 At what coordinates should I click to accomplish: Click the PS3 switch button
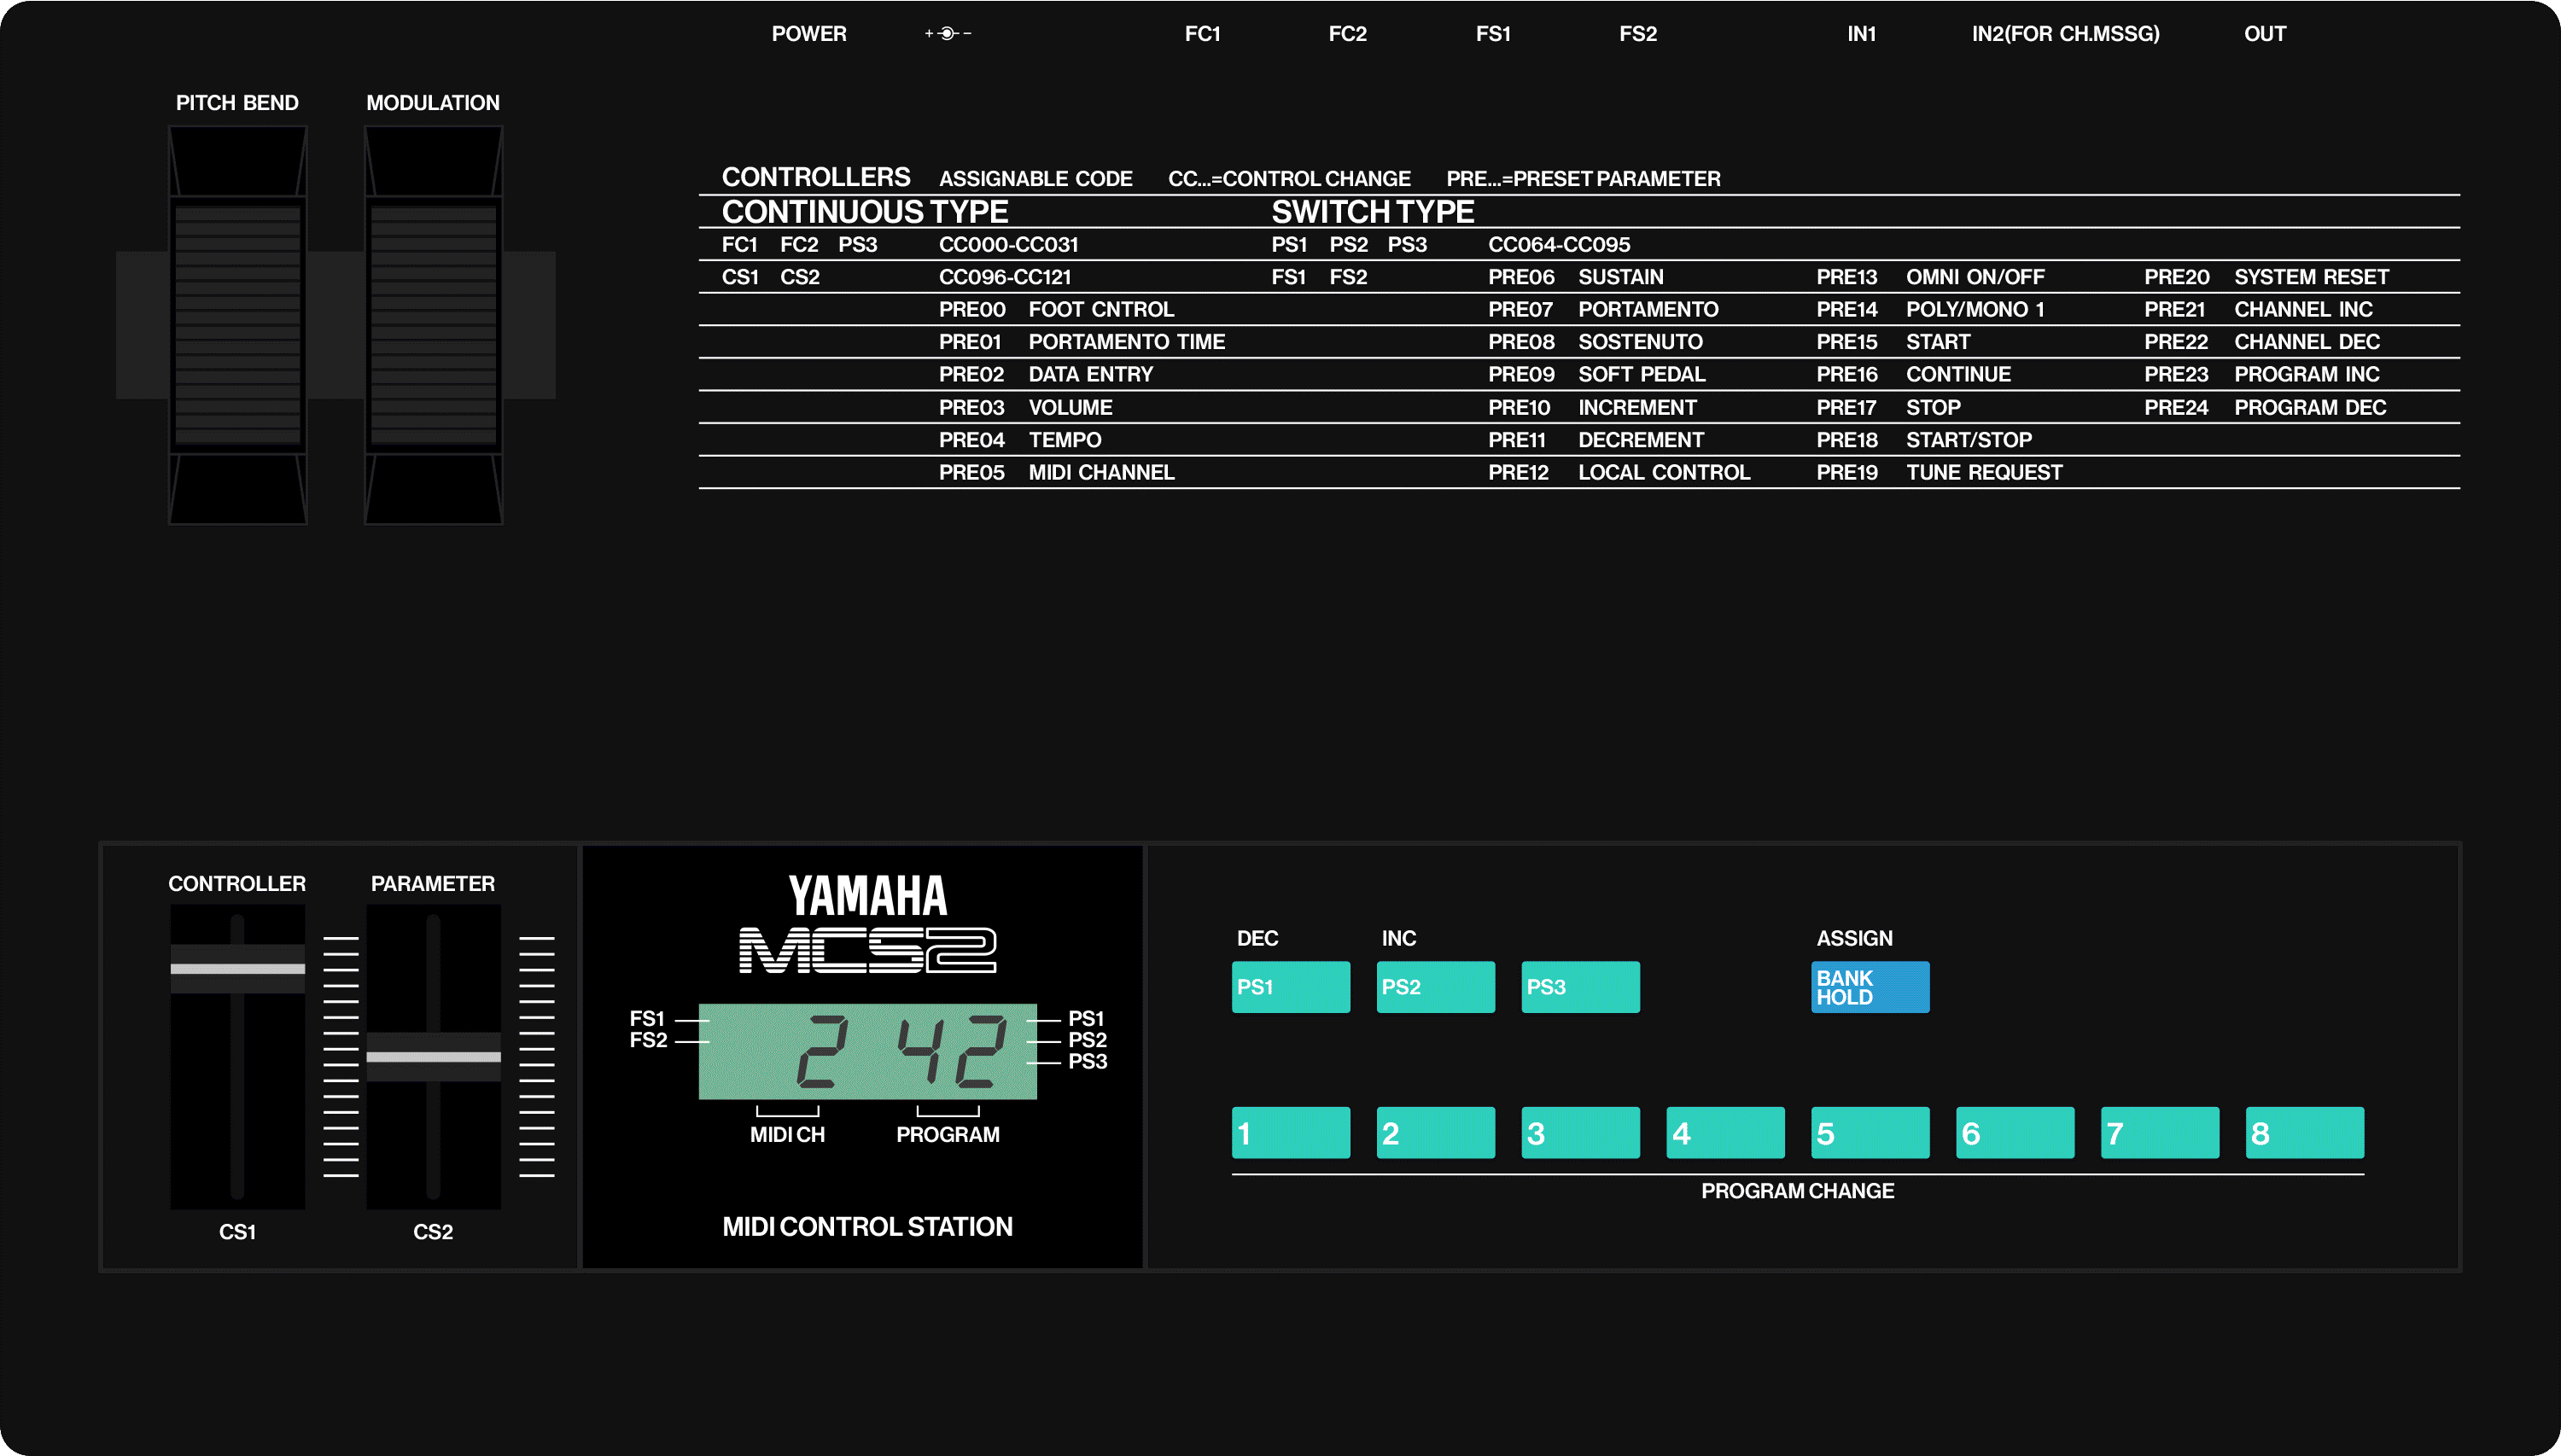(1580, 986)
